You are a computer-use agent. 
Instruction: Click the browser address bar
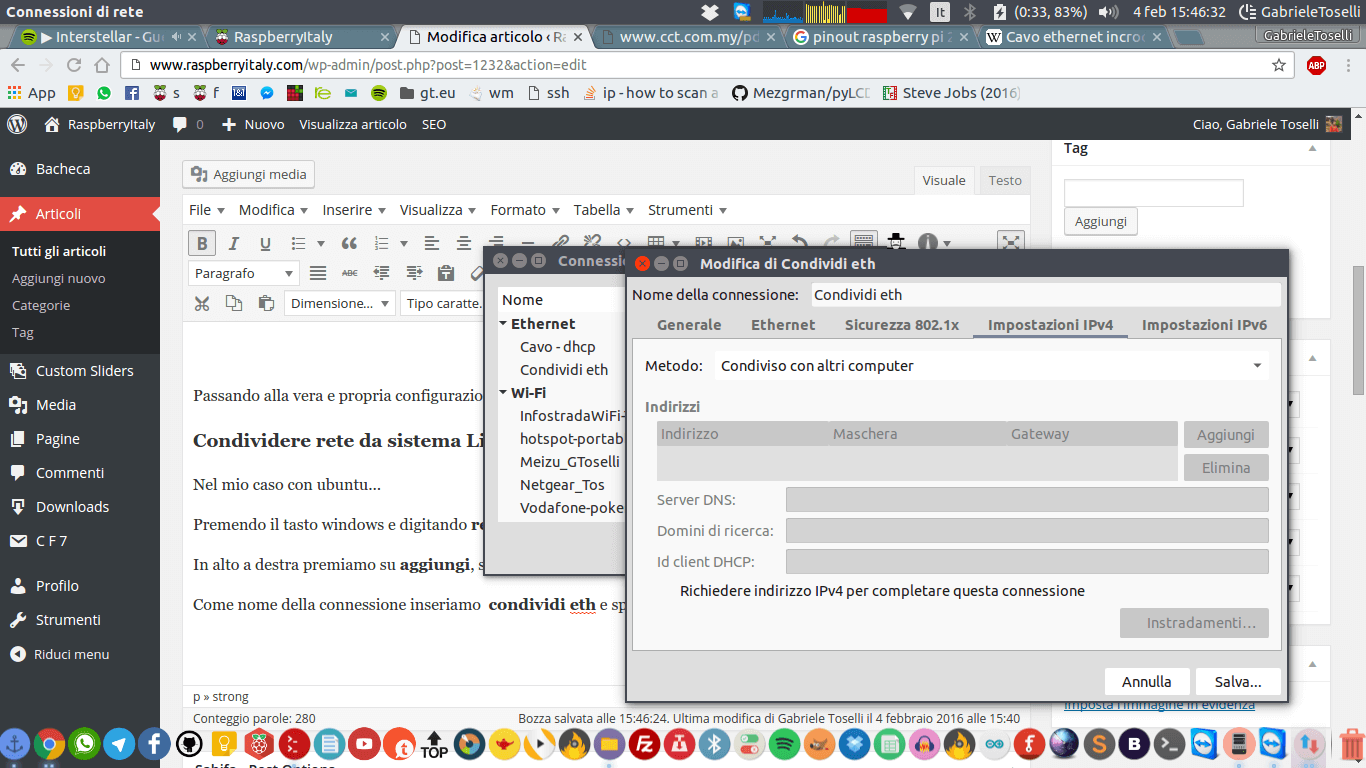point(707,65)
